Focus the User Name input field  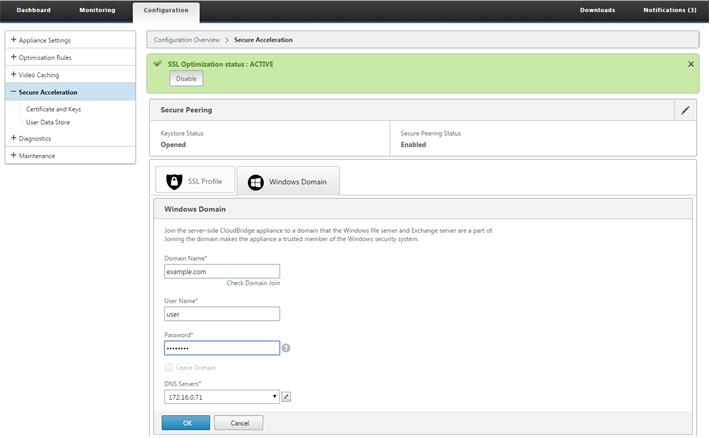222,314
